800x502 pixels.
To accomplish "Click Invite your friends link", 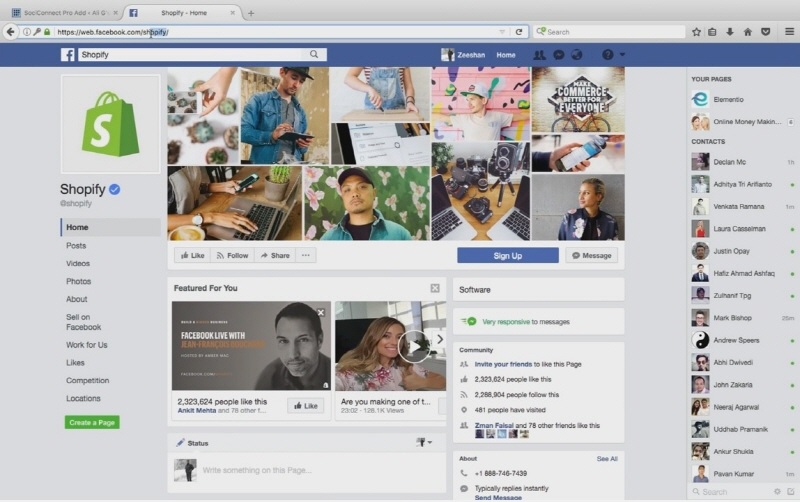I will pyautogui.click(x=503, y=364).
